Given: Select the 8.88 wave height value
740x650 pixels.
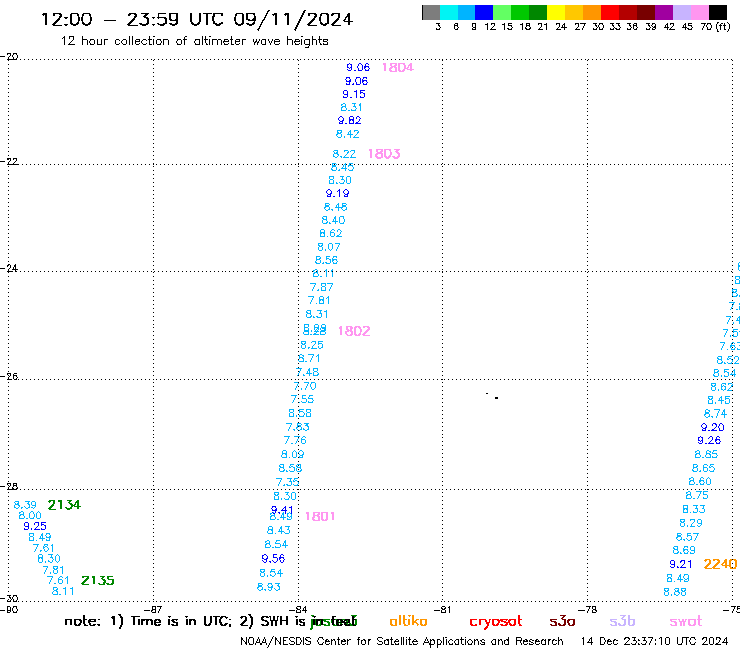Looking at the screenshot, I should [x=675, y=592].
